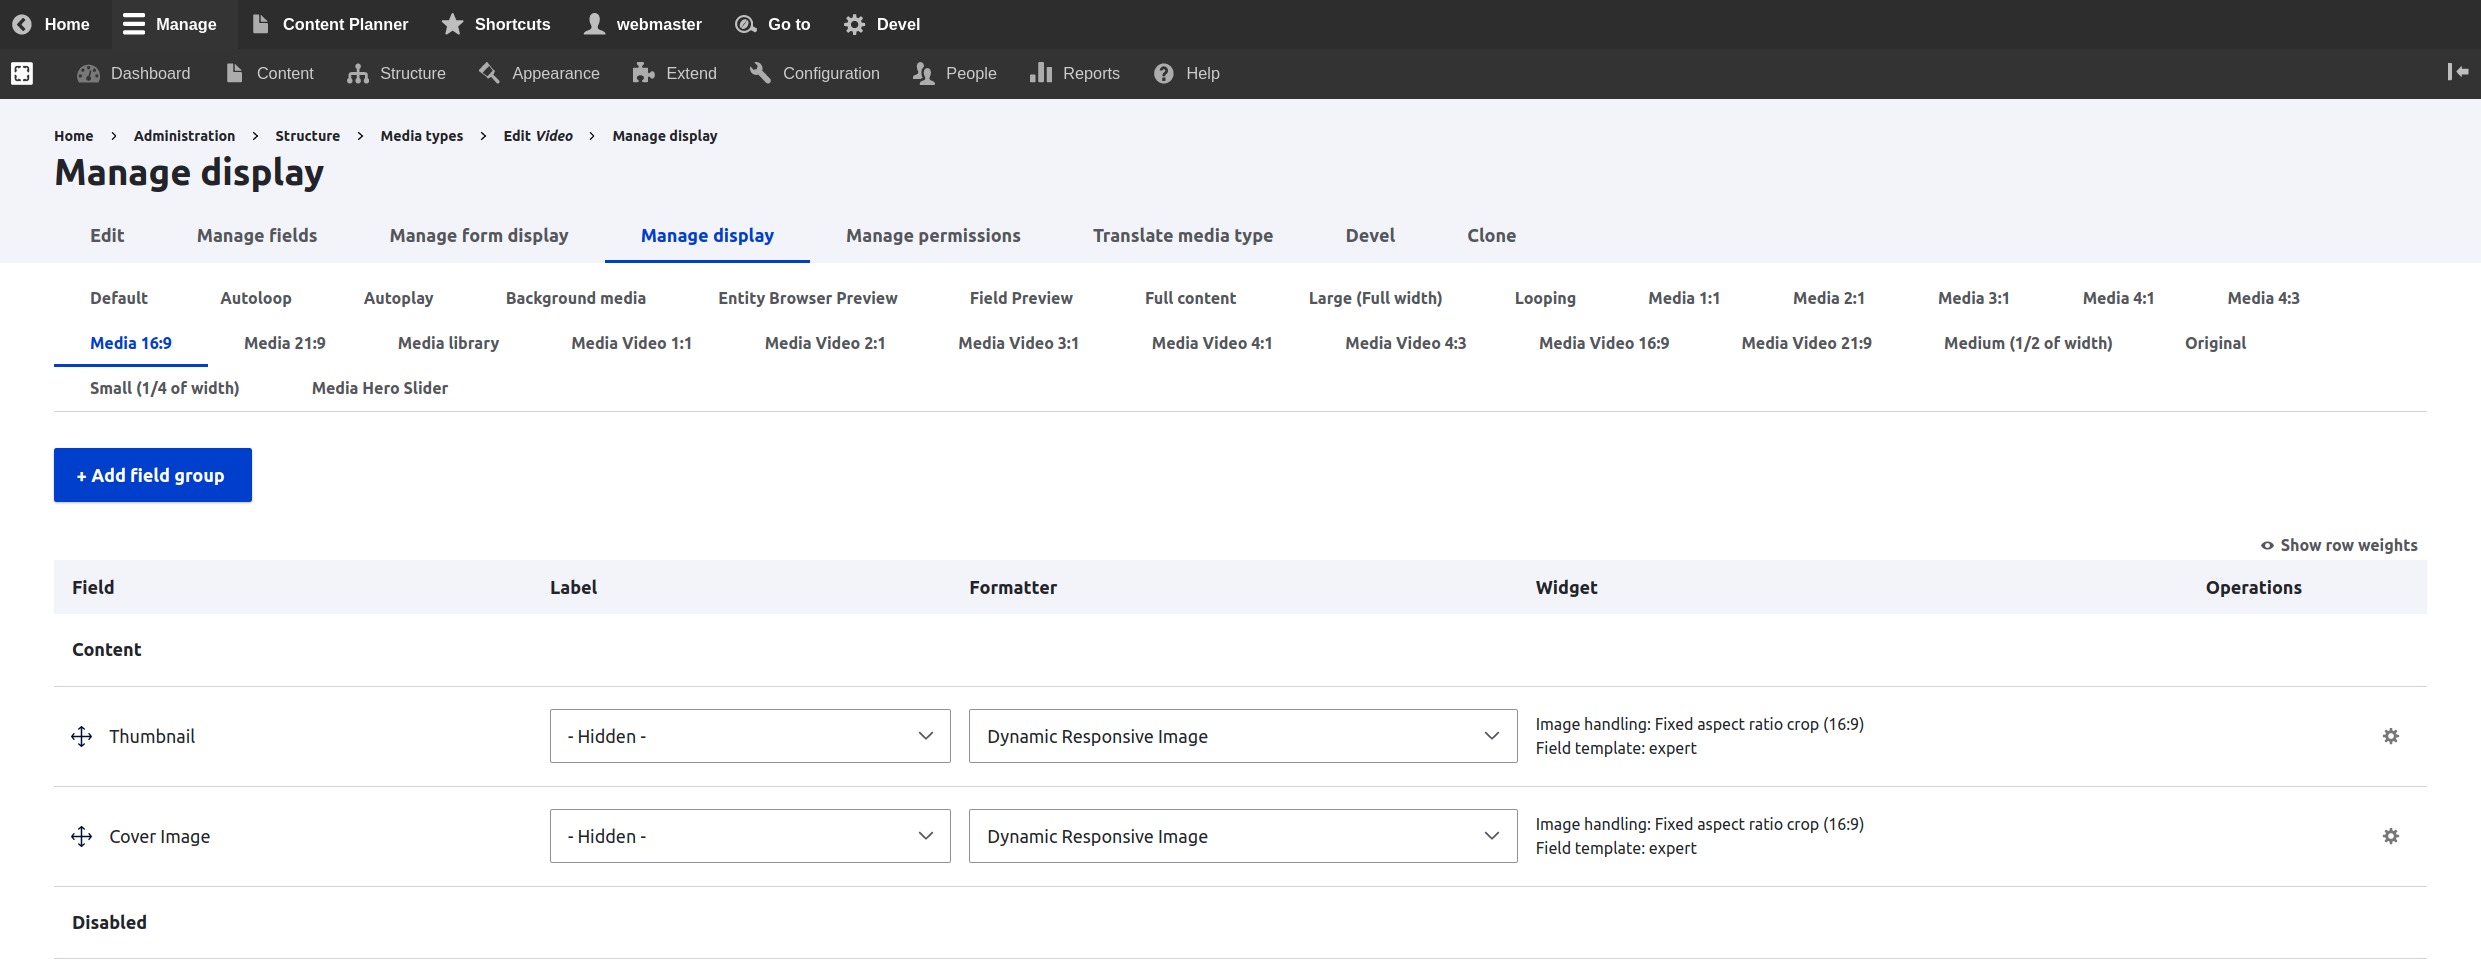
Task: Open settings gear for Thumbnail field
Action: tap(2390, 736)
